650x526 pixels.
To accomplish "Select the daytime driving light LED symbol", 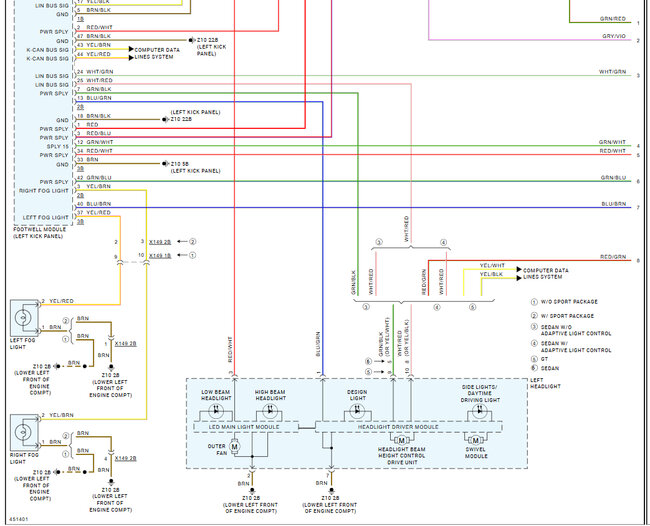I will (x=480, y=411).
